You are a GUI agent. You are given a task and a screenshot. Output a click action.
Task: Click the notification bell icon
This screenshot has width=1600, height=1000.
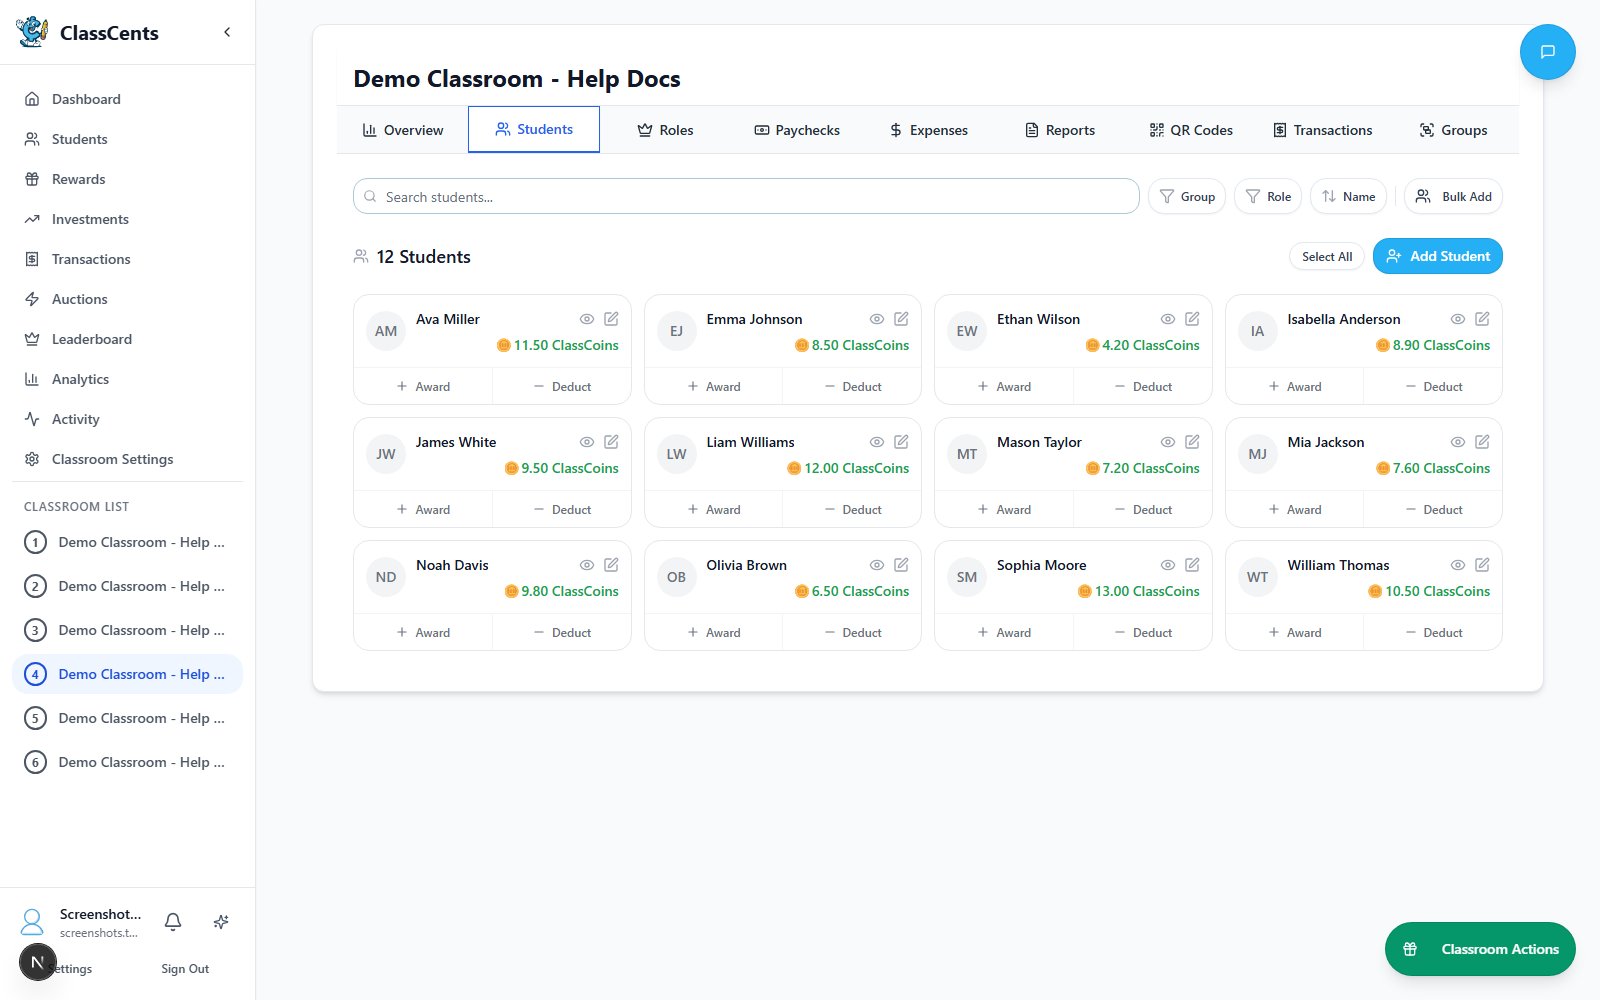click(173, 922)
